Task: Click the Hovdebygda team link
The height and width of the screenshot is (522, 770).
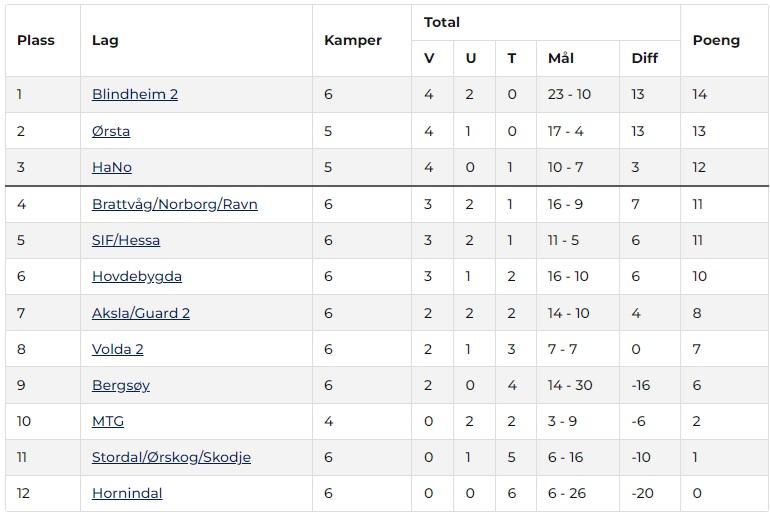Action: point(136,276)
